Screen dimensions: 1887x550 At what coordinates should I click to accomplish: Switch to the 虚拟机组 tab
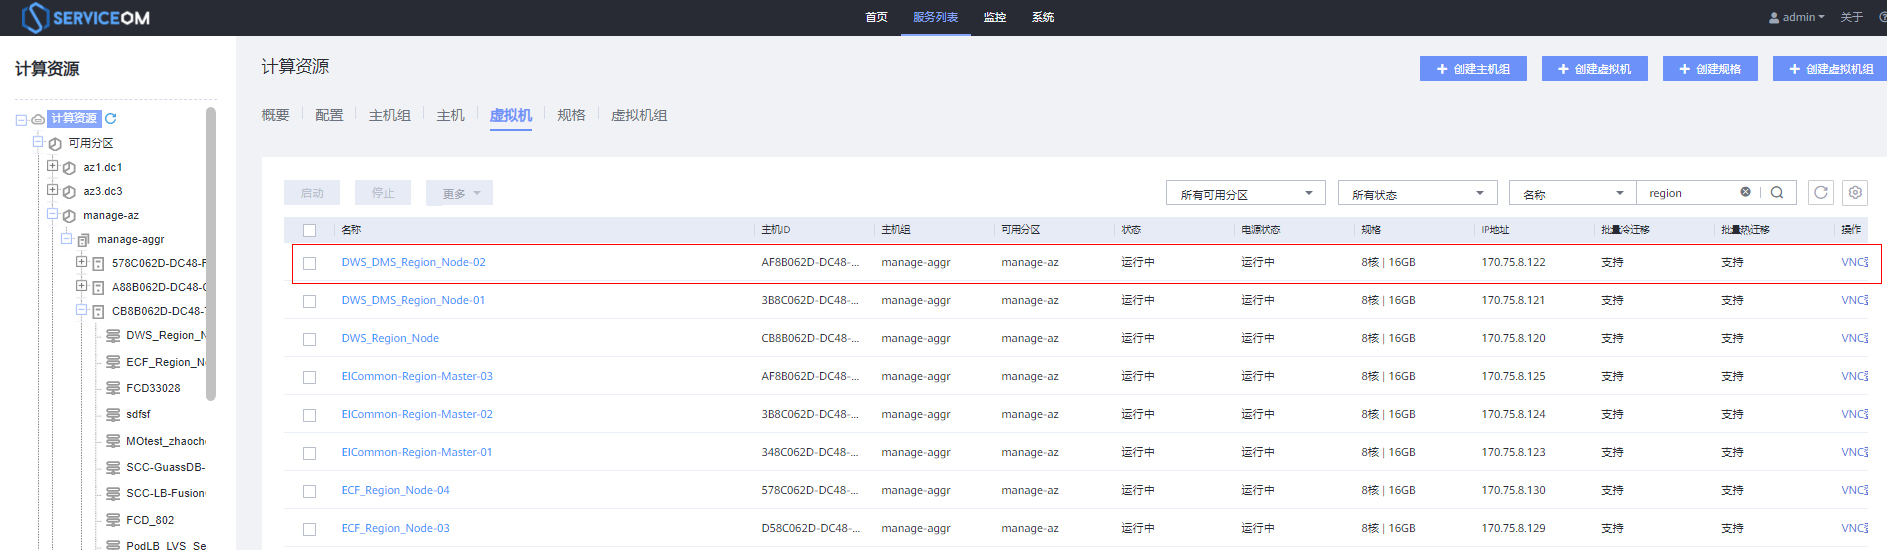(639, 115)
